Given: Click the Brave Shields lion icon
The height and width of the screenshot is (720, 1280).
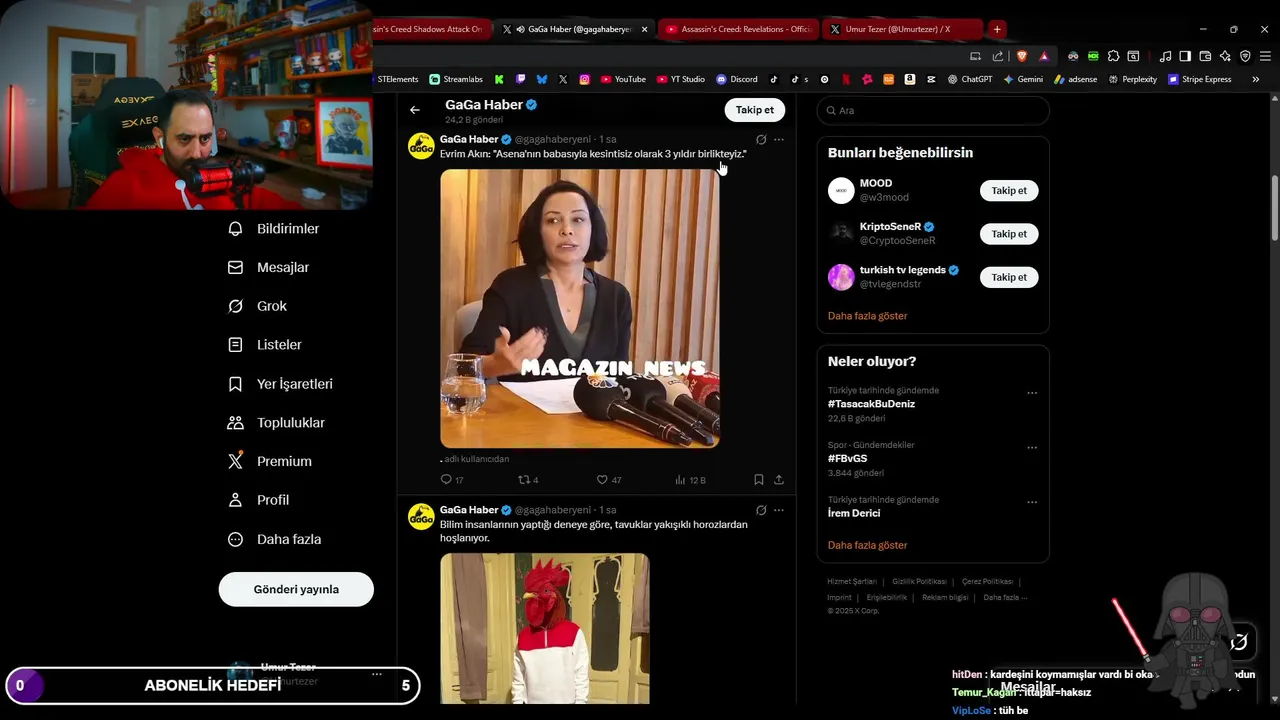Looking at the screenshot, I should coord(1022,56).
